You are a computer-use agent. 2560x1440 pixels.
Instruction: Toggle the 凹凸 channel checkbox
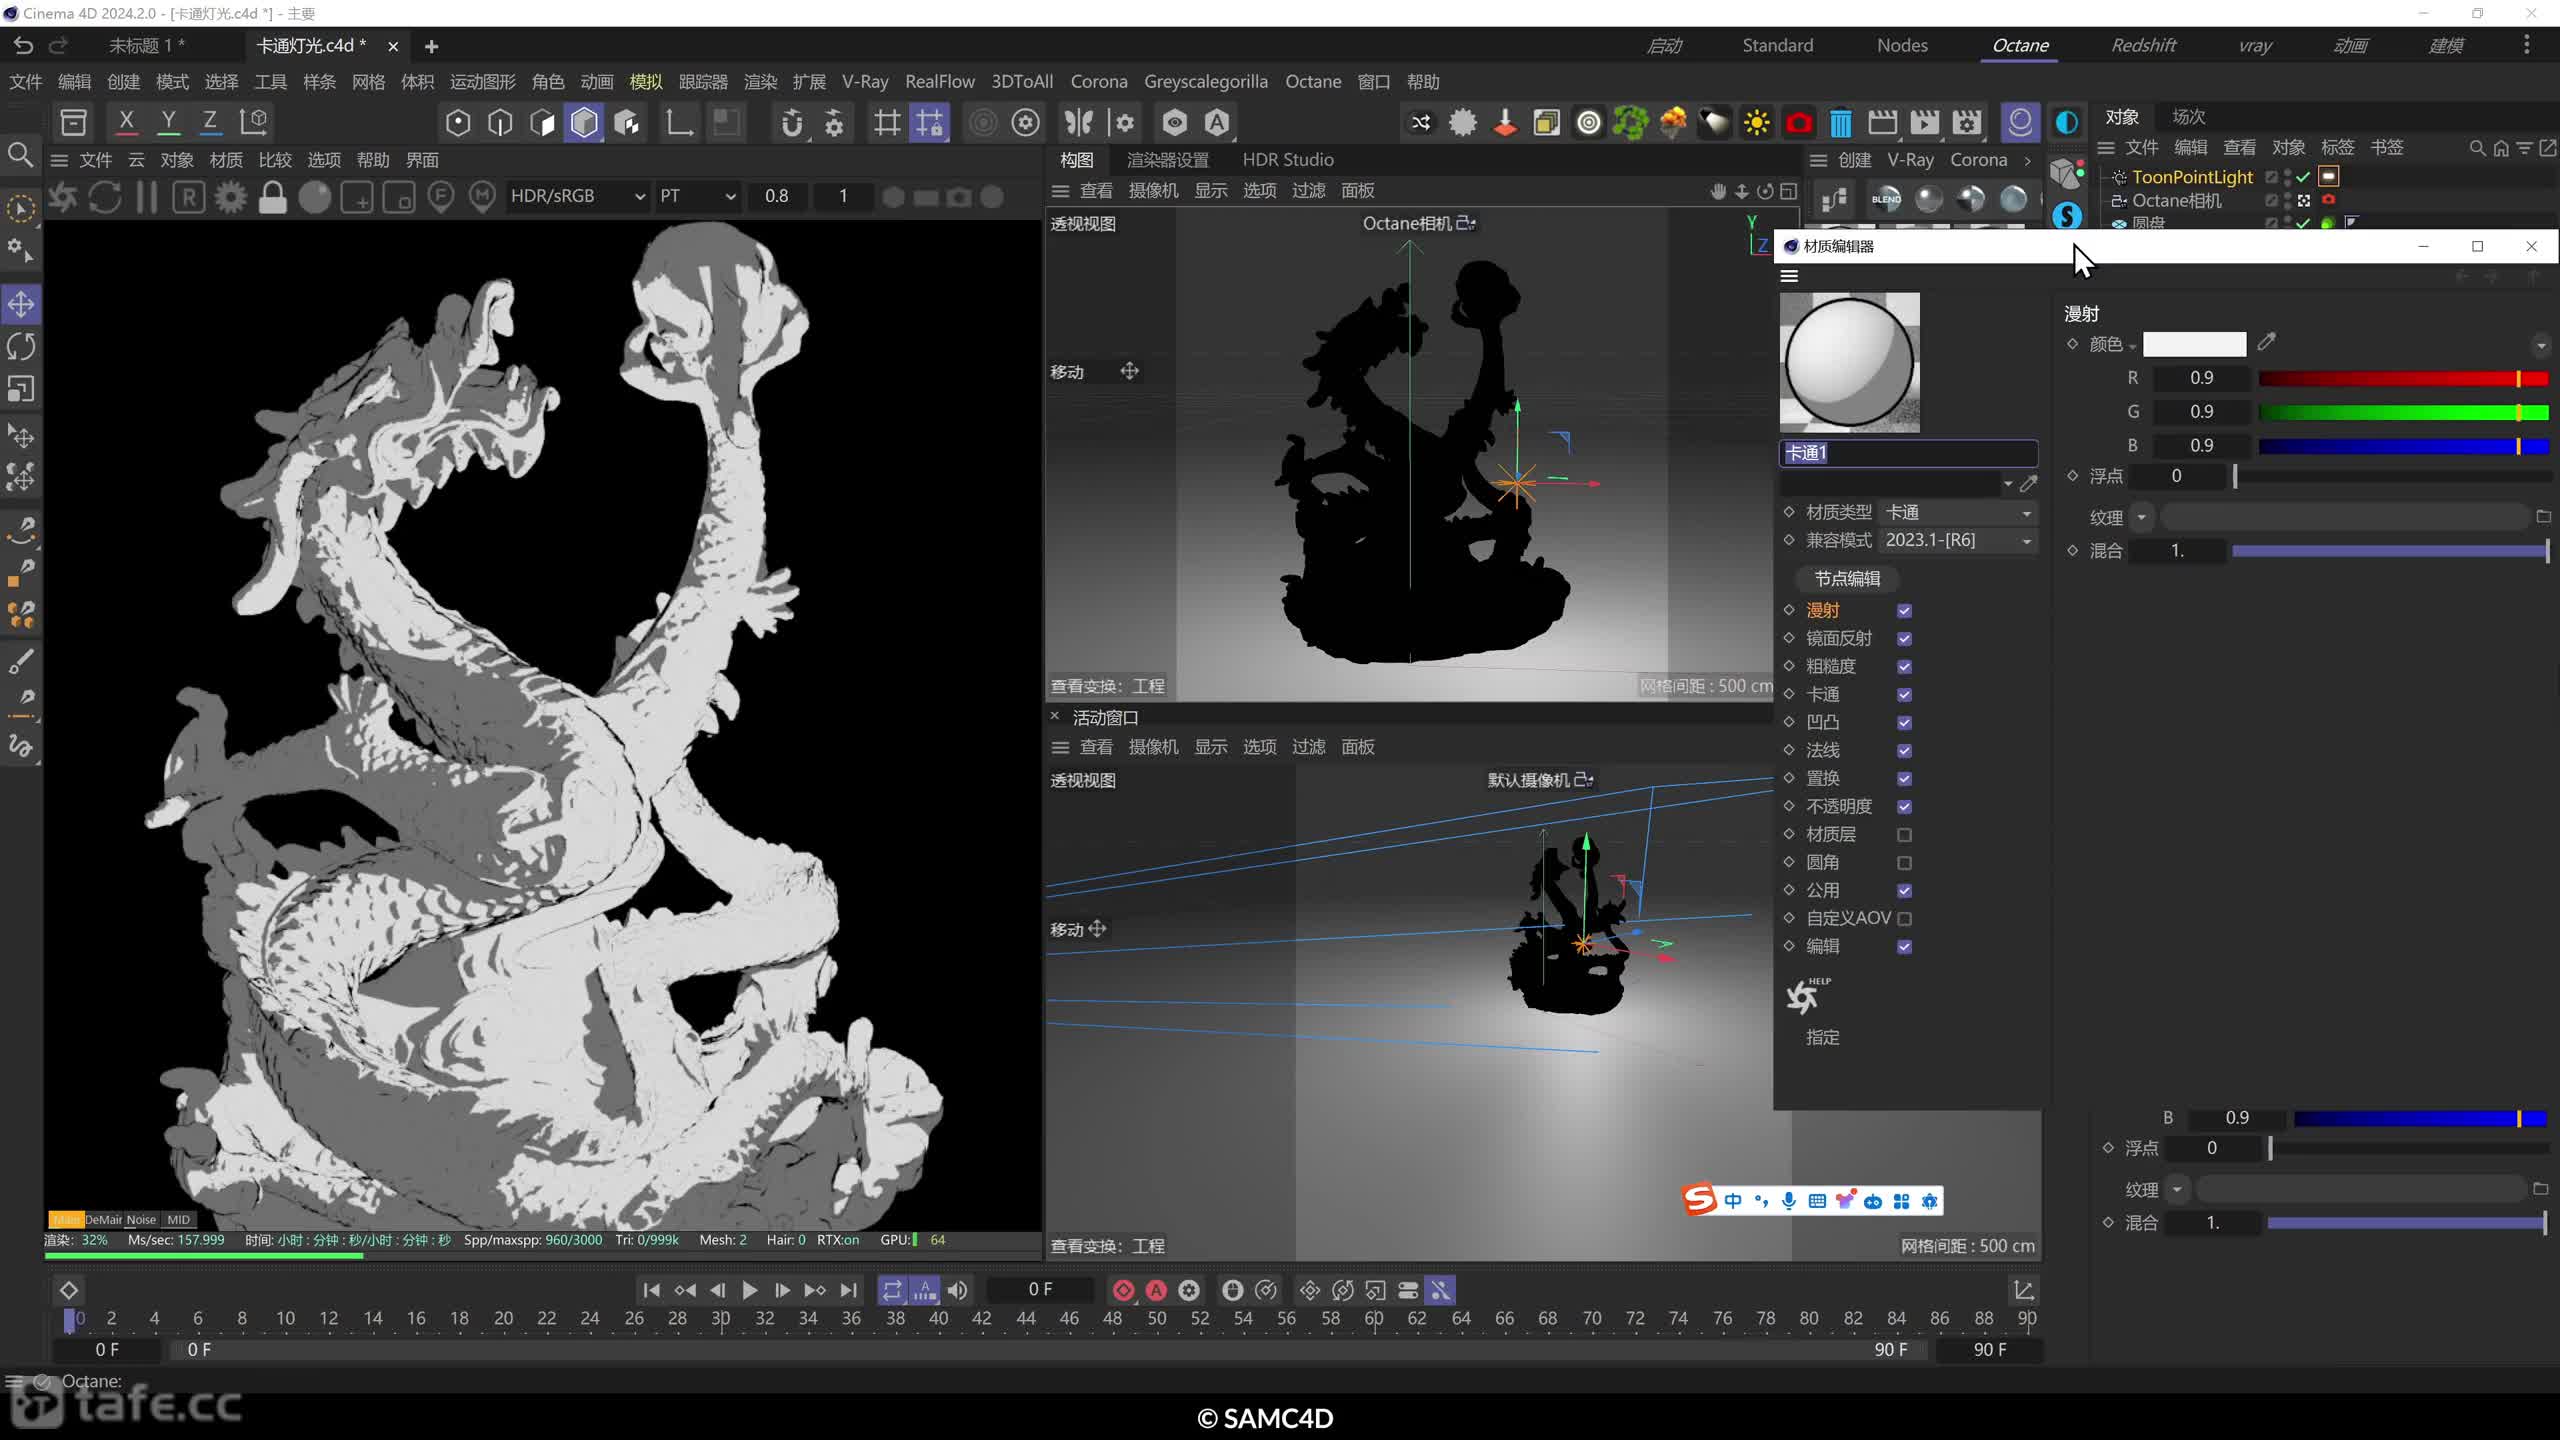point(1904,723)
